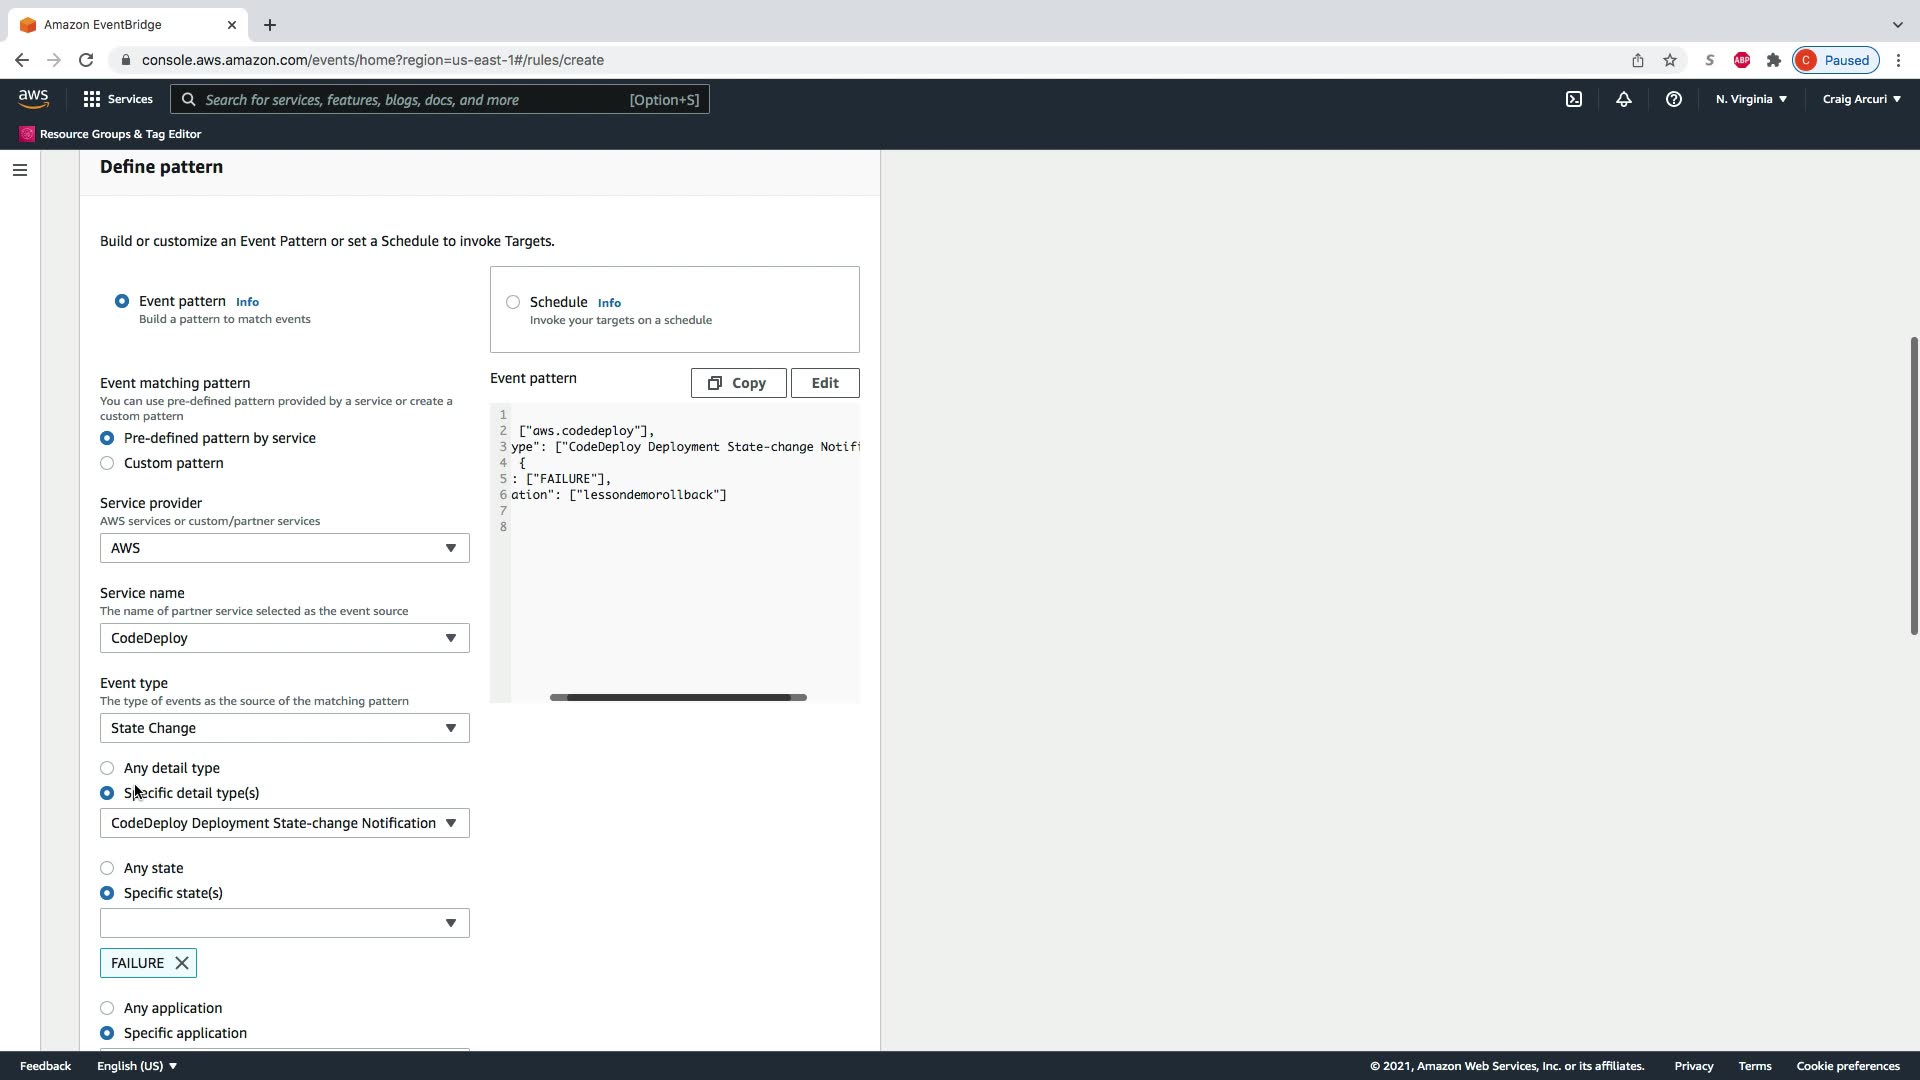Bookmark page with star icon
The image size is (1920, 1080).
[1670, 60]
